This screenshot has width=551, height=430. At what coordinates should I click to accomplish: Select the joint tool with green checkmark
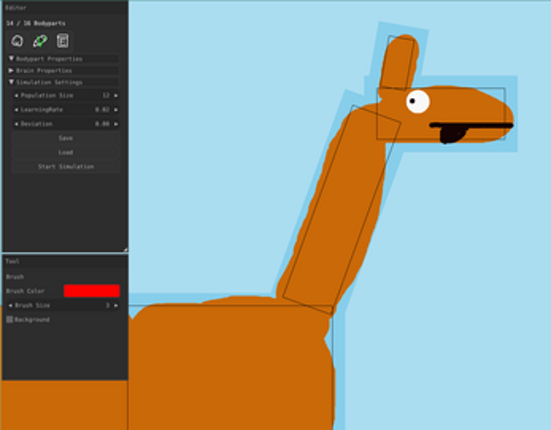coord(40,41)
